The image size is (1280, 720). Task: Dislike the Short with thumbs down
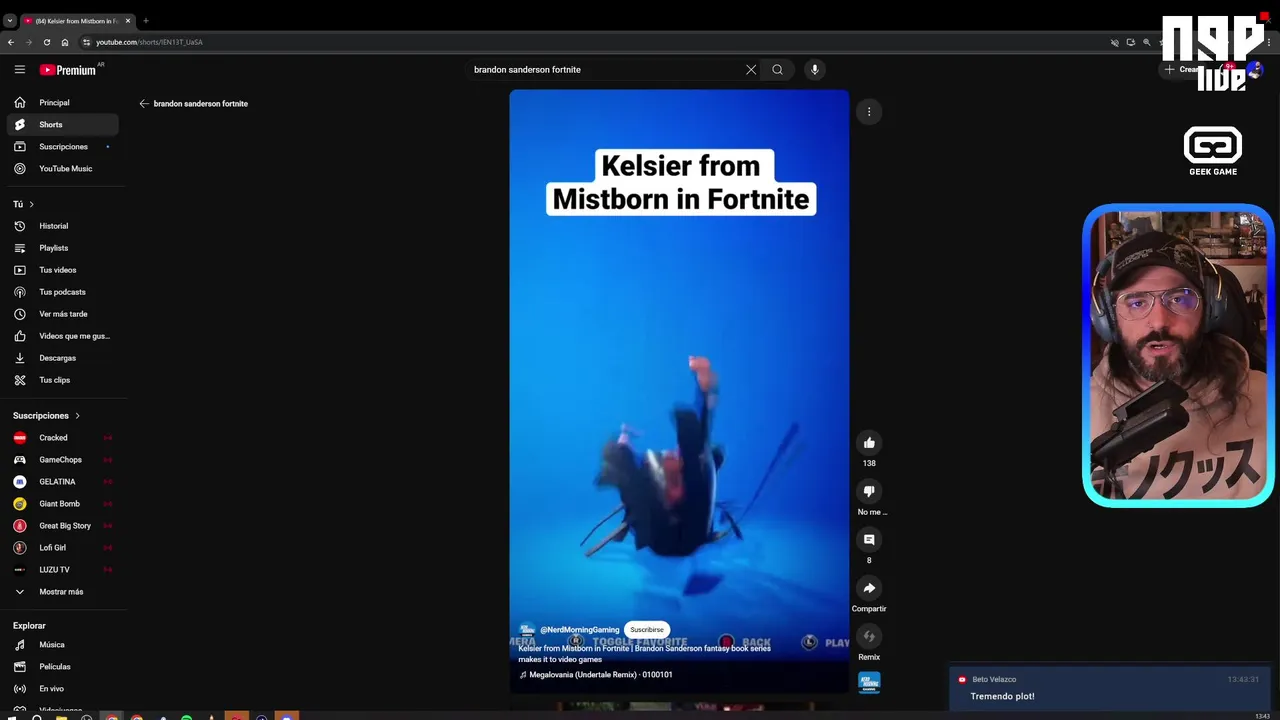[x=869, y=491]
